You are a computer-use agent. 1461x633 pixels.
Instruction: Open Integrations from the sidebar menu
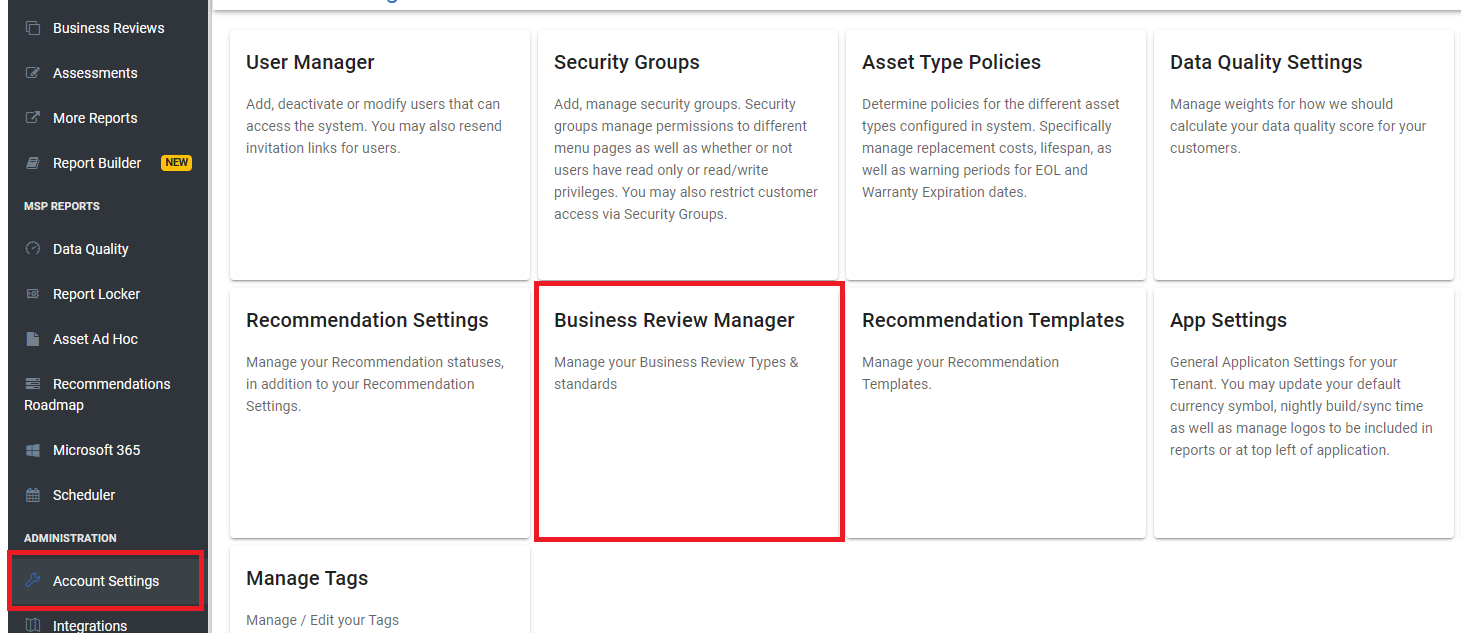(90, 625)
